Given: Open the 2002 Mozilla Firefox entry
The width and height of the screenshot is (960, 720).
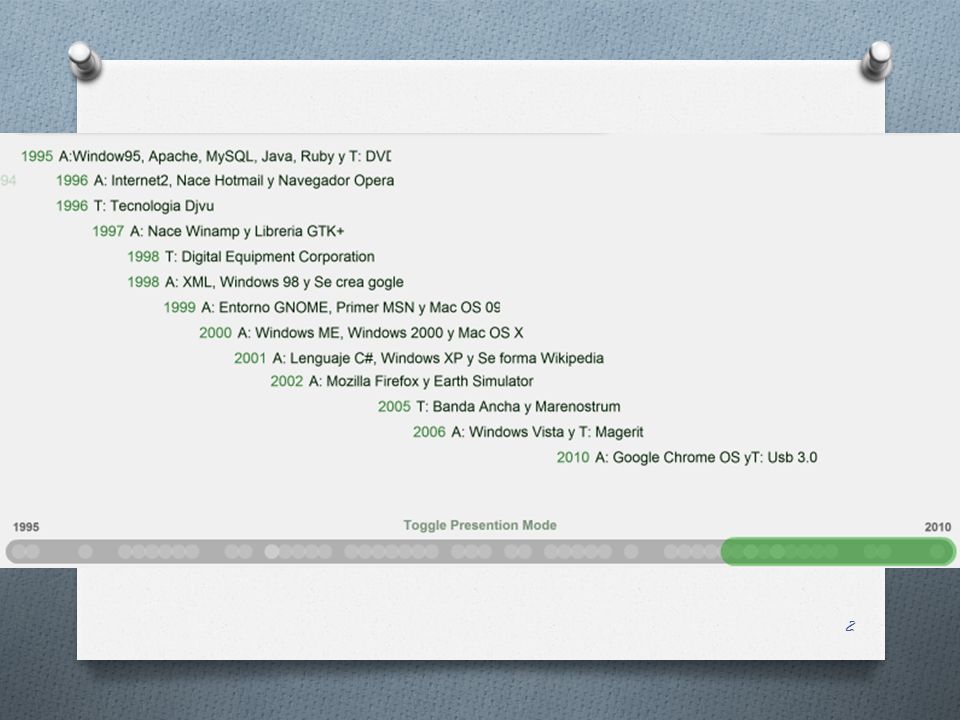Looking at the screenshot, I should pos(402,381).
